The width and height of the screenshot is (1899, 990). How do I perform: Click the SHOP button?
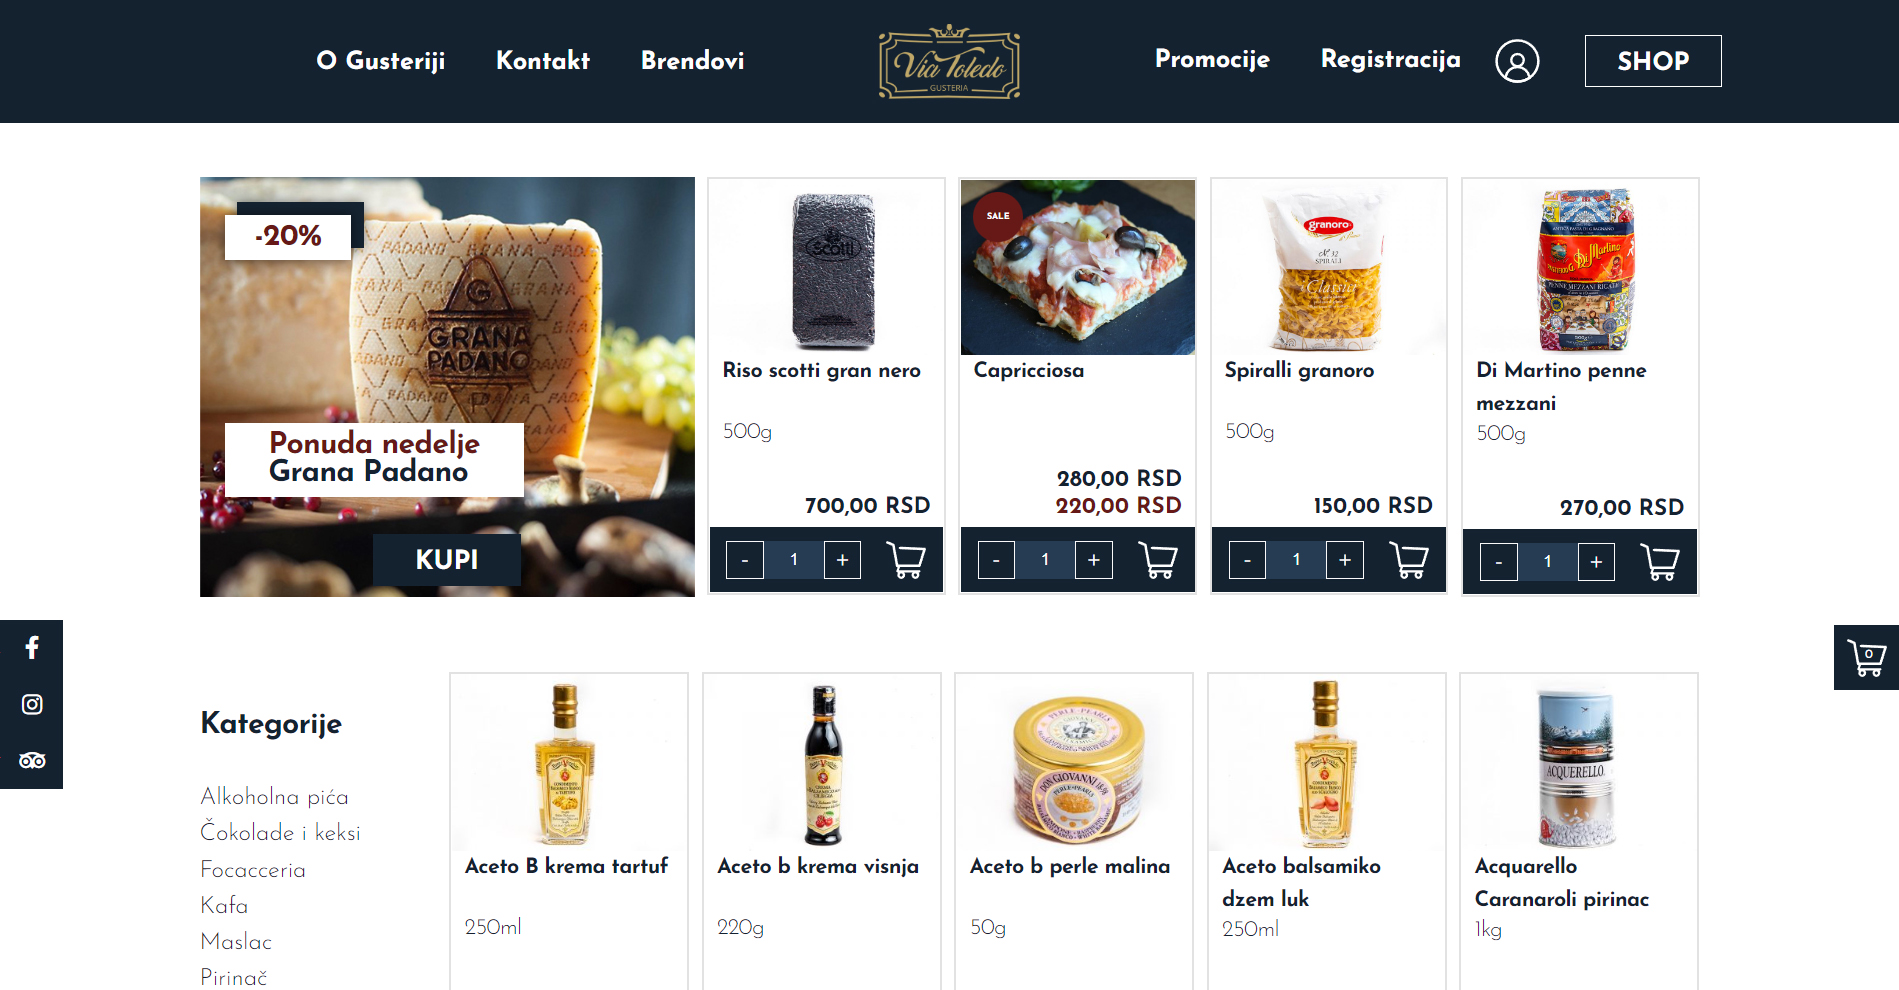1653,61
